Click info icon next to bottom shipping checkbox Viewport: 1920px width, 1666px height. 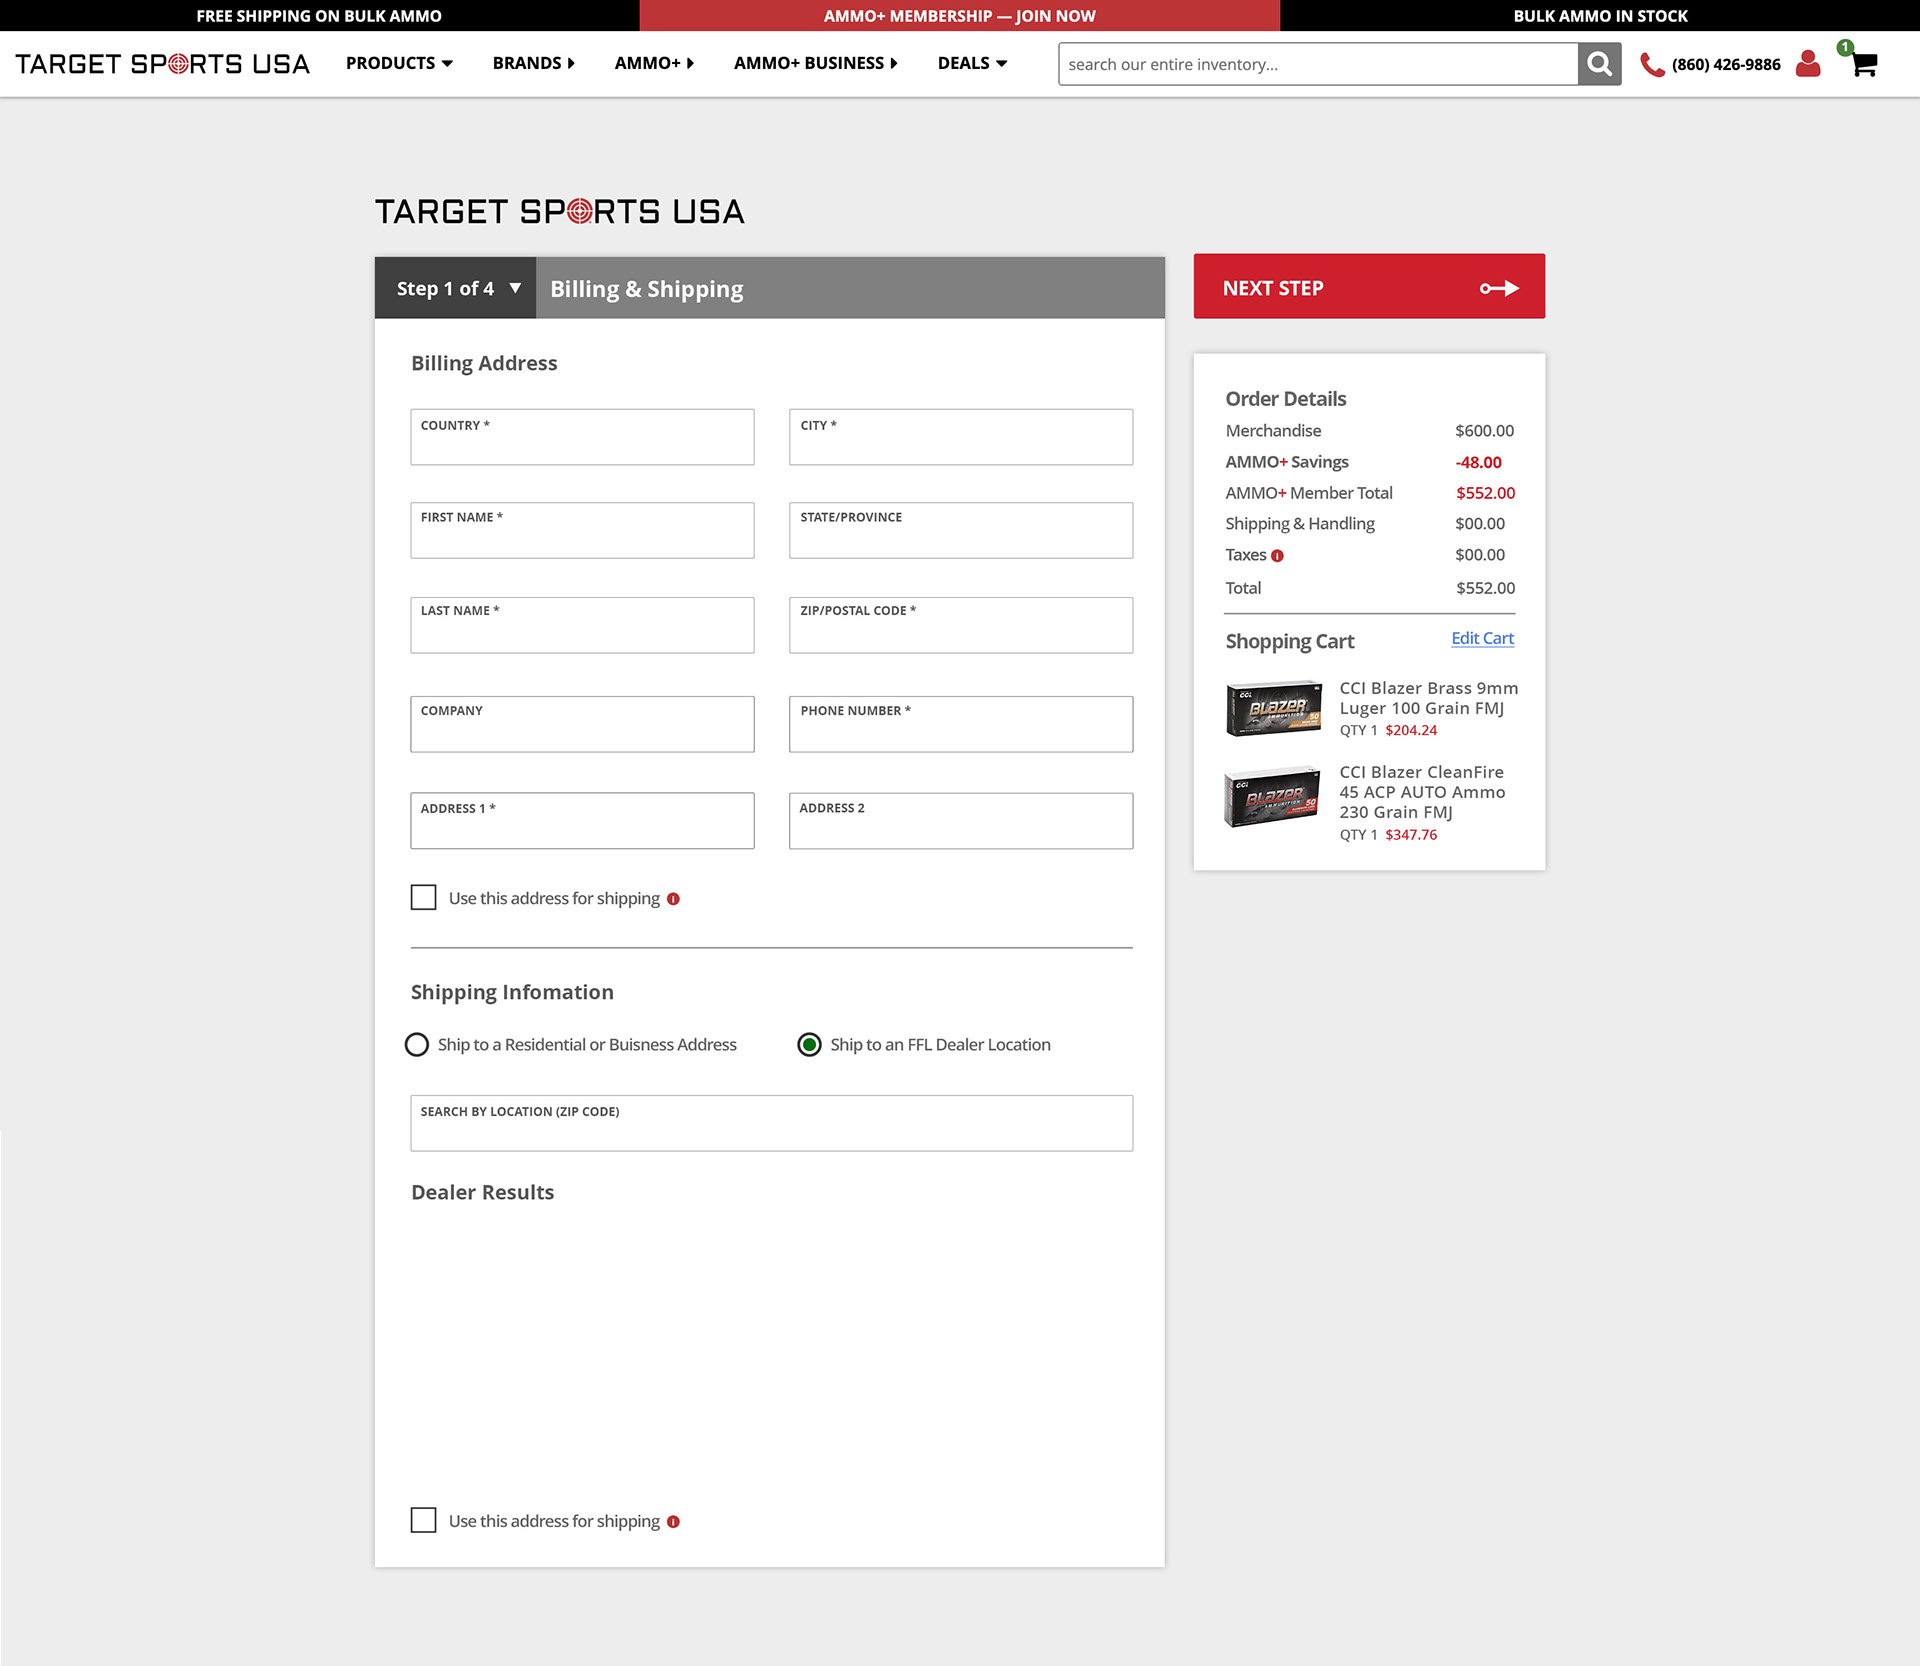click(673, 1522)
